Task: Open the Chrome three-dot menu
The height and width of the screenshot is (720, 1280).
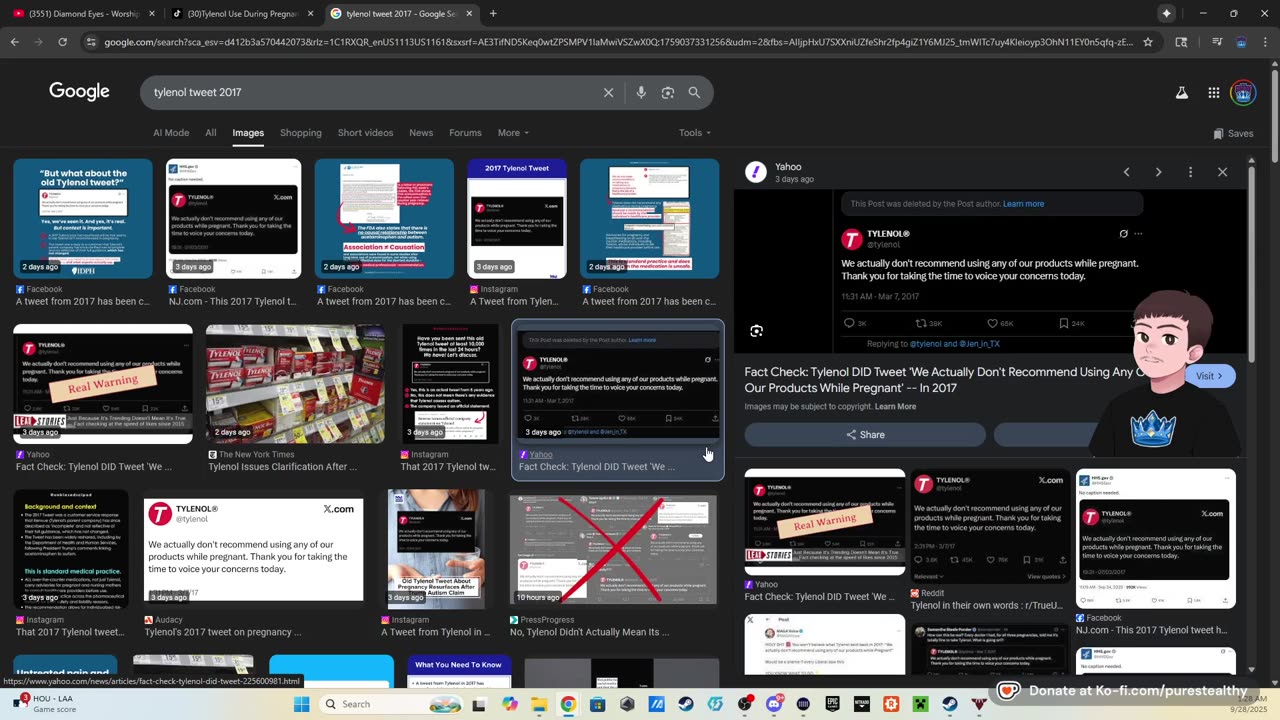Action: 1265,42
